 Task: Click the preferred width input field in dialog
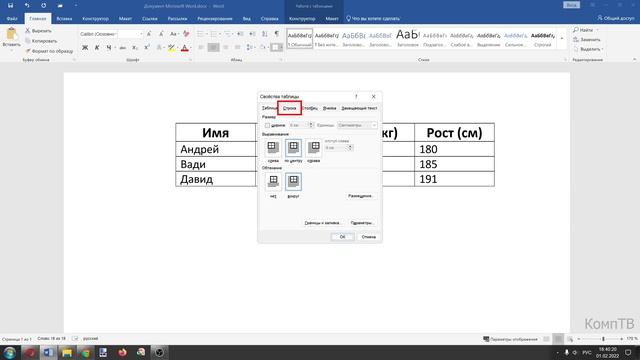click(x=299, y=125)
